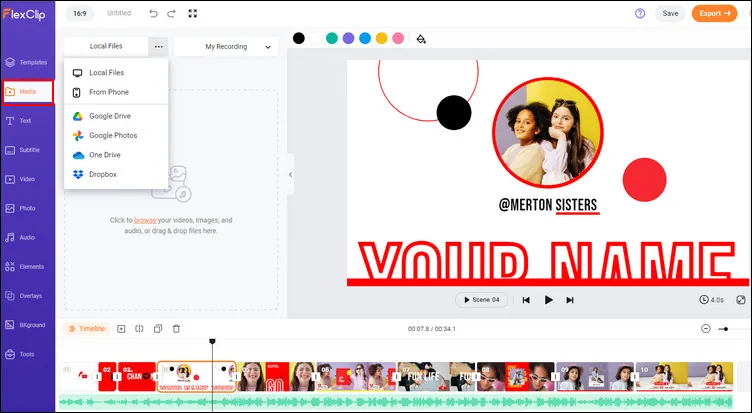The height and width of the screenshot is (413, 752).
Task: Click the Save button
Action: (670, 13)
